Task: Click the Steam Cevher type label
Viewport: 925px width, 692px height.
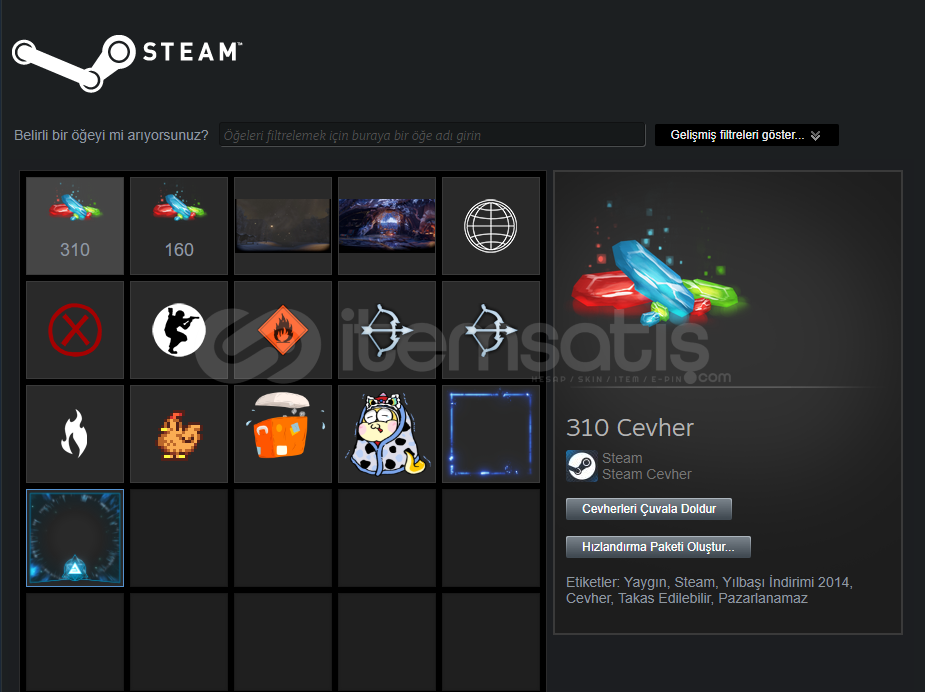Action: (647, 474)
